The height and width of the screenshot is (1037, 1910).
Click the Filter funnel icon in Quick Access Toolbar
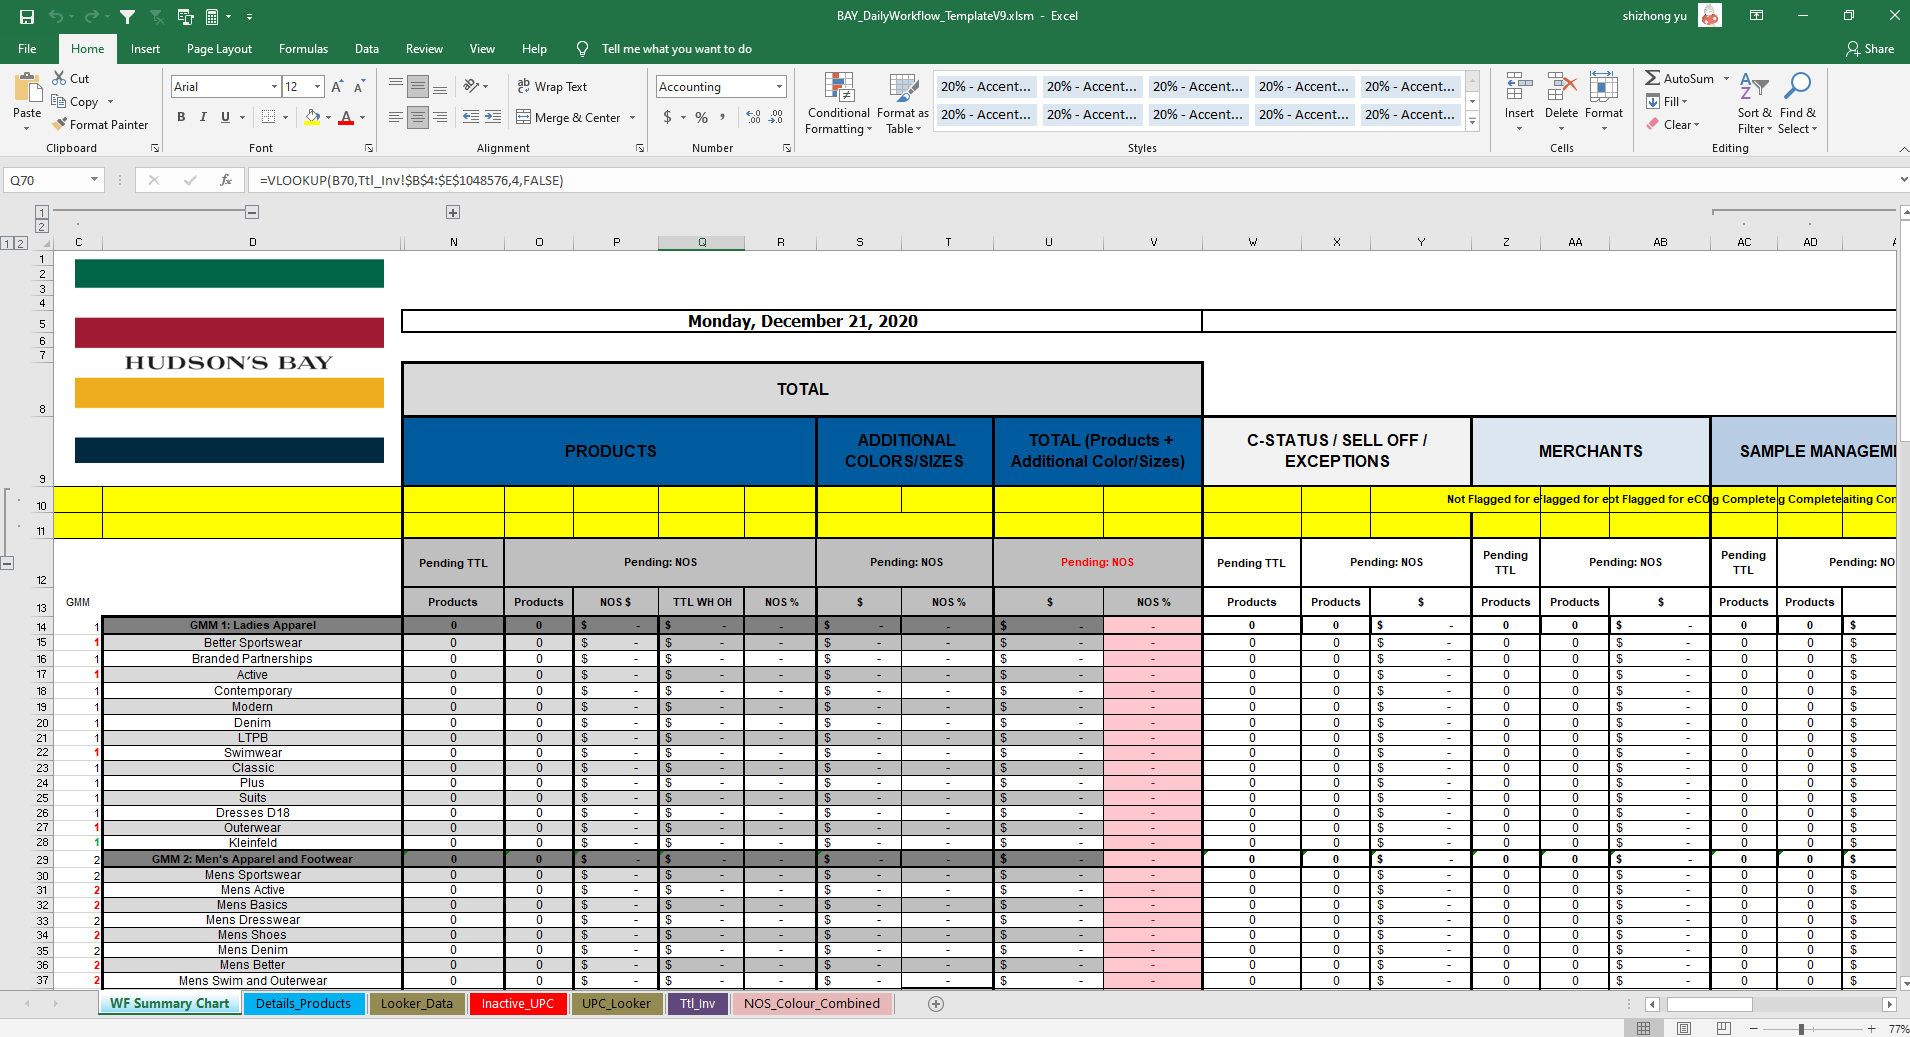pos(127,16)
